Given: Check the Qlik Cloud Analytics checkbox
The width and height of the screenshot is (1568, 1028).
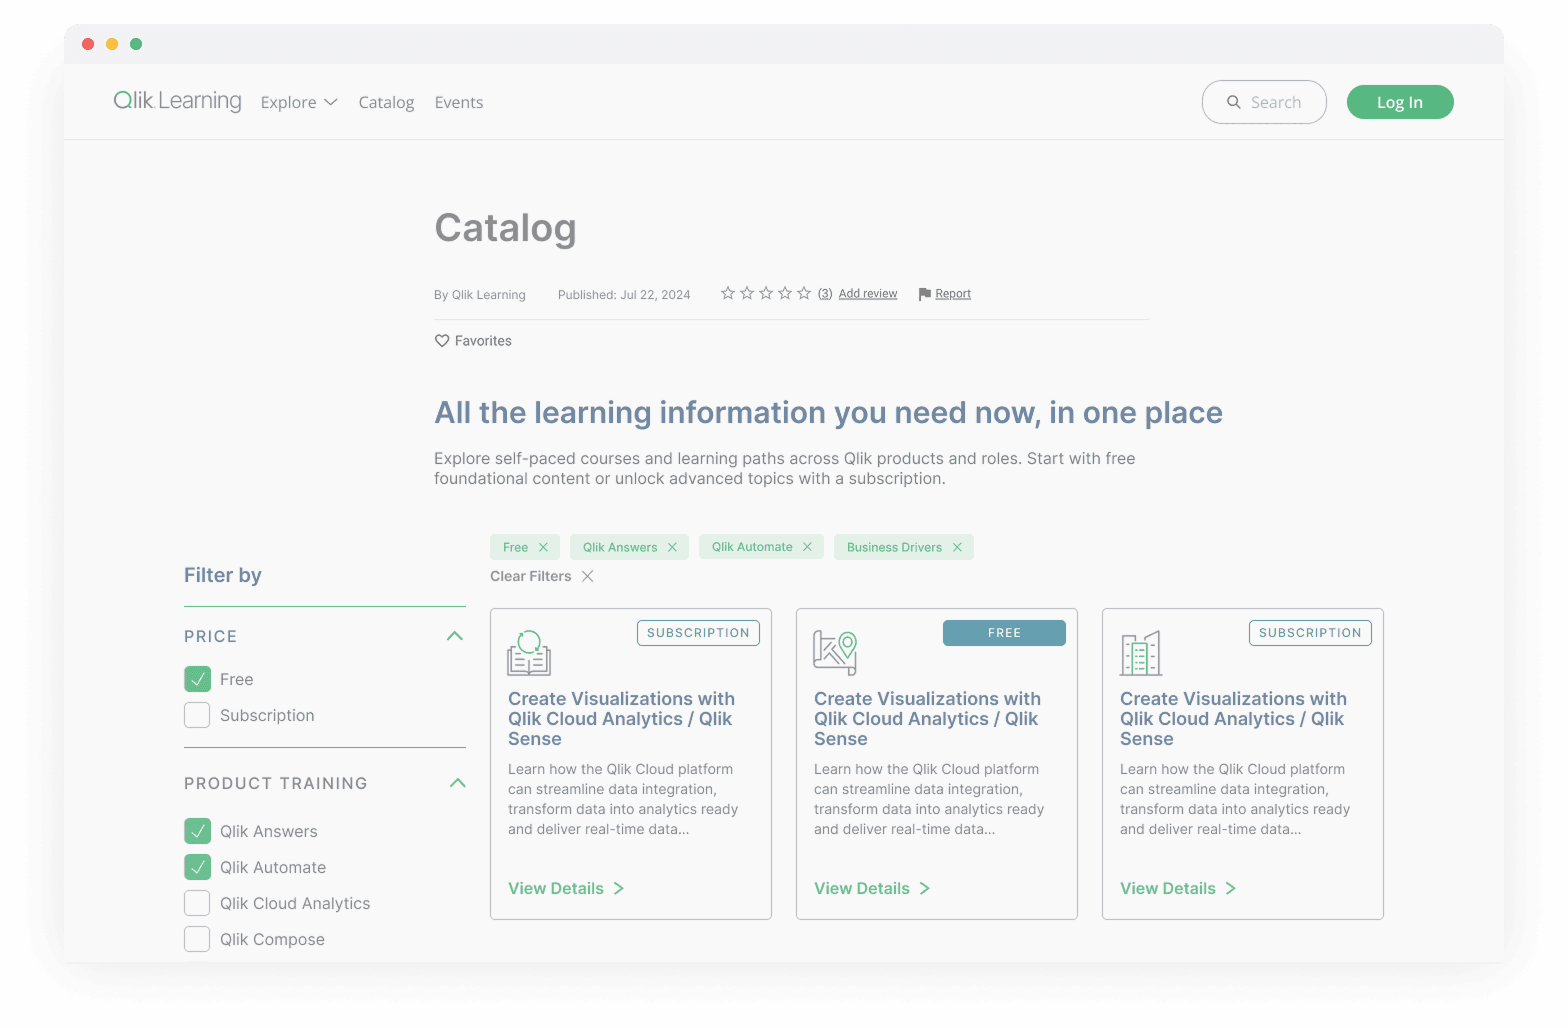Looking at the screenshot, I should coord(197,903).
